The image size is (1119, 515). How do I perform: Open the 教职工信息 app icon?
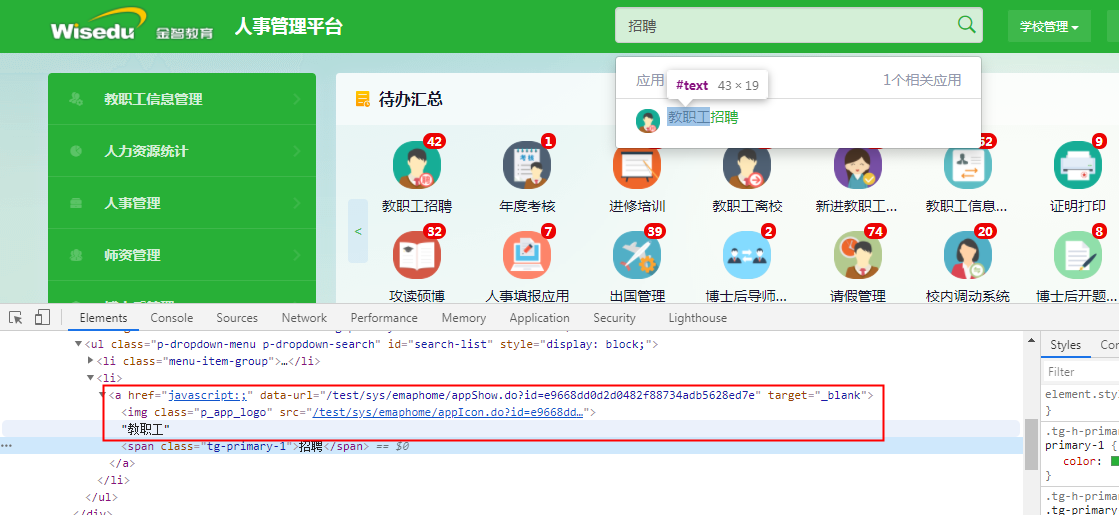(x=967, y=165)
